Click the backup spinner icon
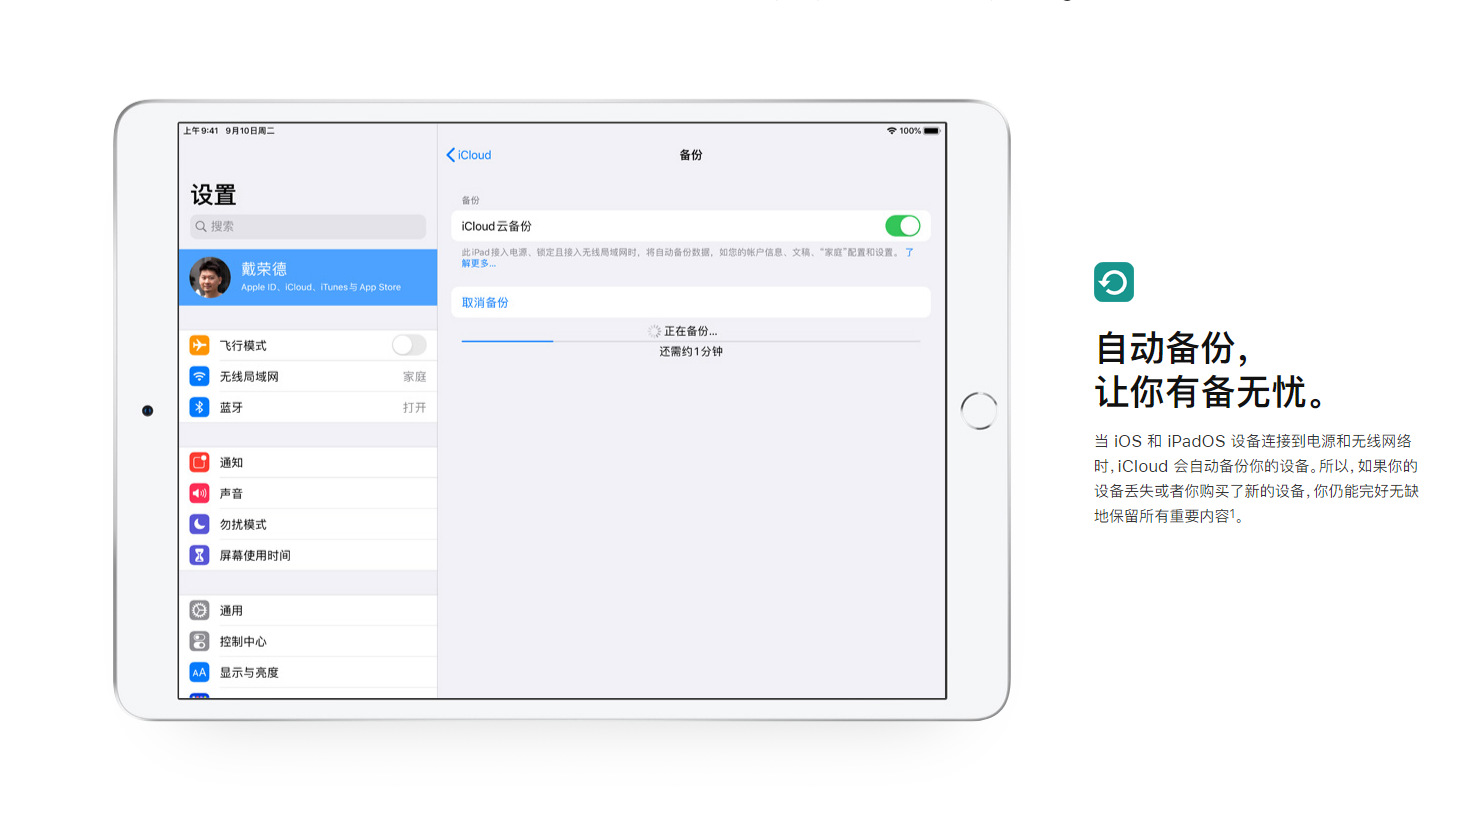This screenshot has height=827, width=1467. coord(654,331)
